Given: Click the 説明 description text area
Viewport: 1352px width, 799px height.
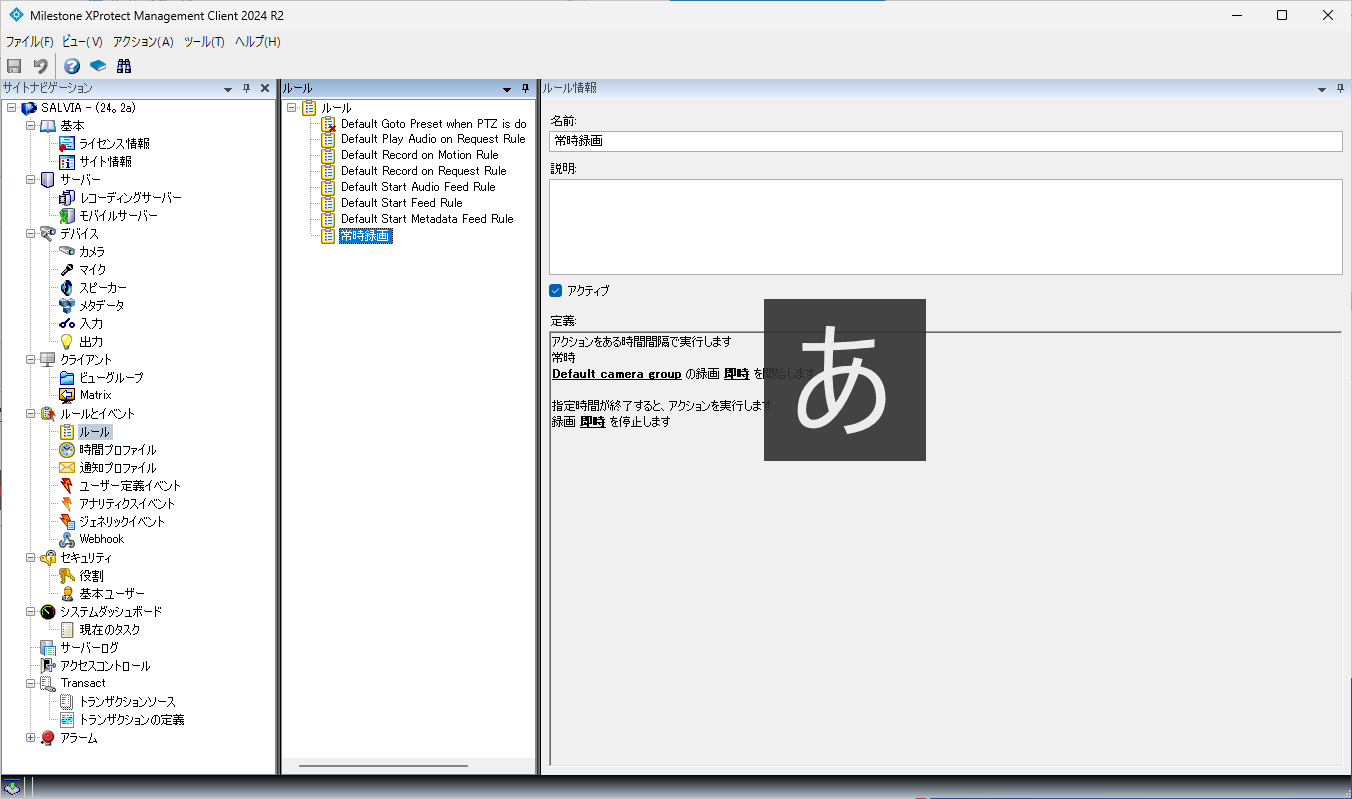Looking at the screenshot, I should [x=946, y=227].
